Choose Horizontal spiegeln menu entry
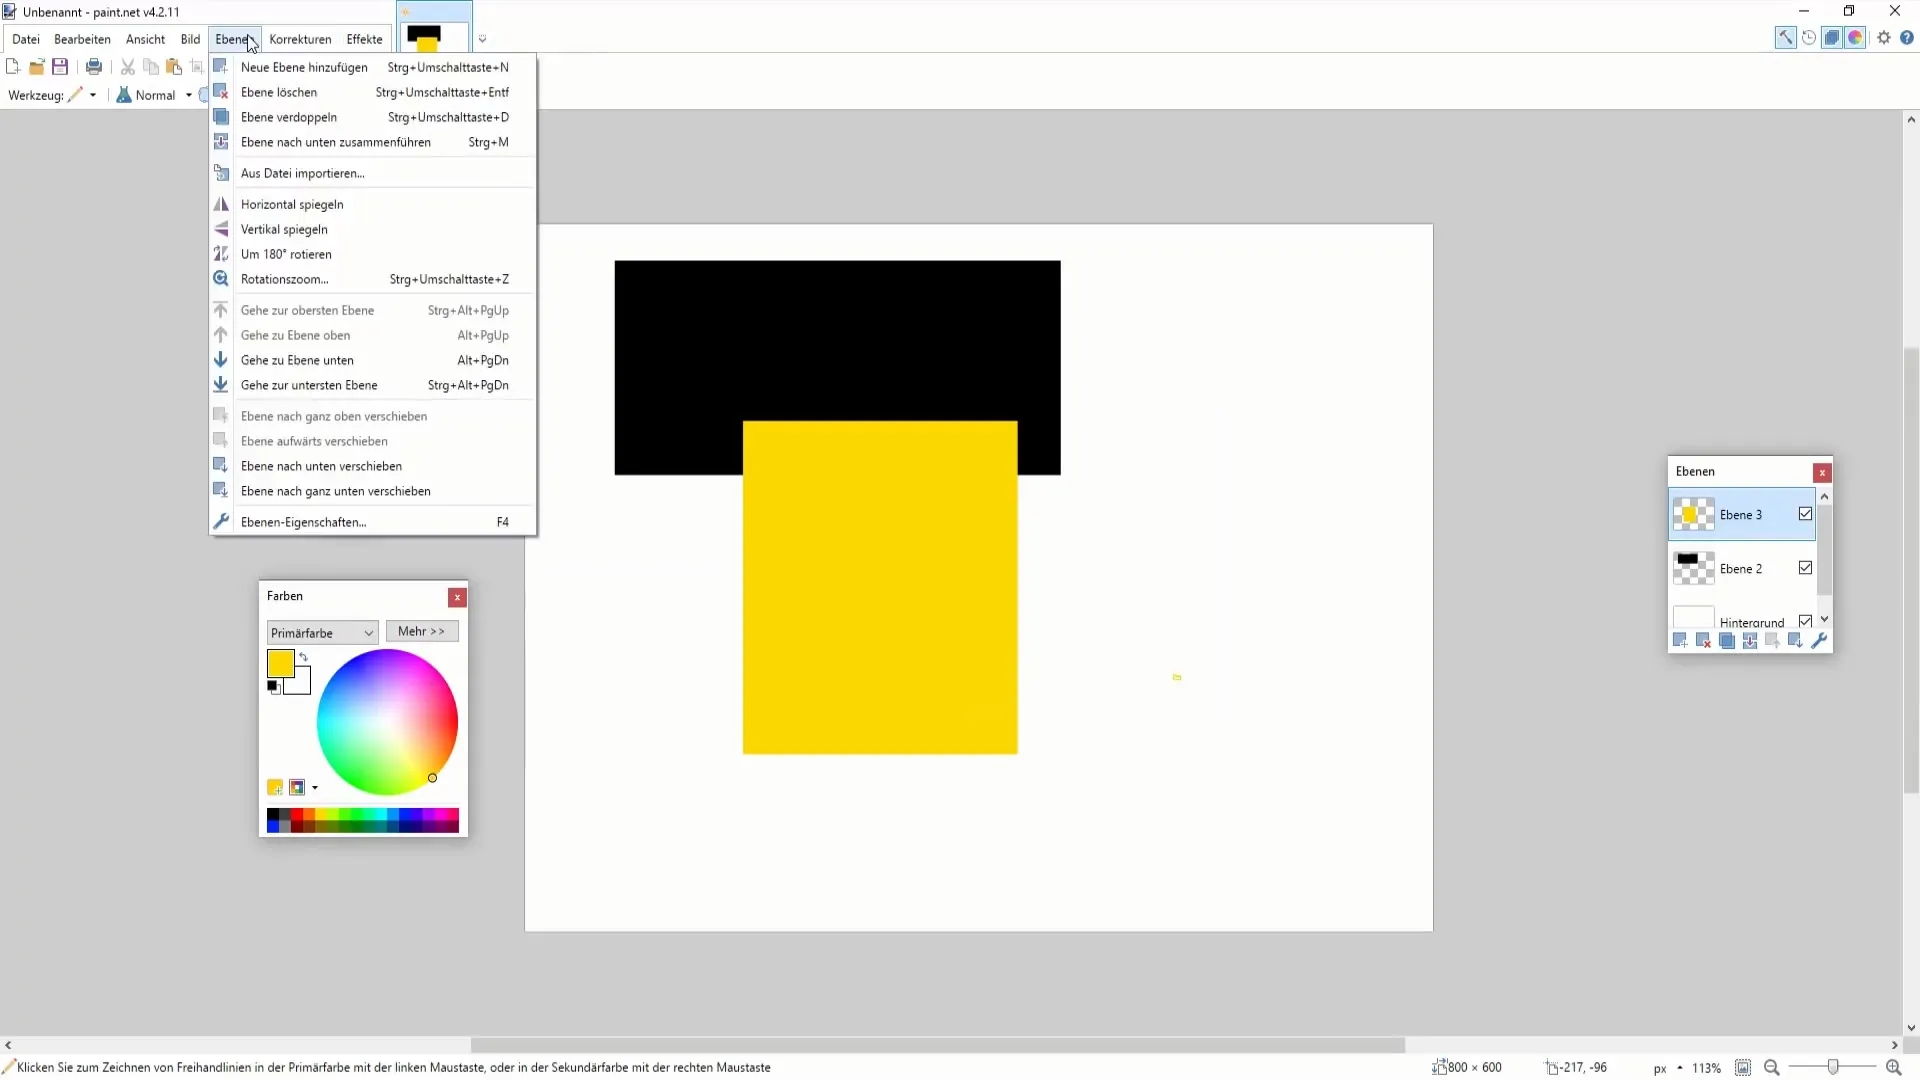Screen dimensions: 1920x1080 [x=373, y=204]
